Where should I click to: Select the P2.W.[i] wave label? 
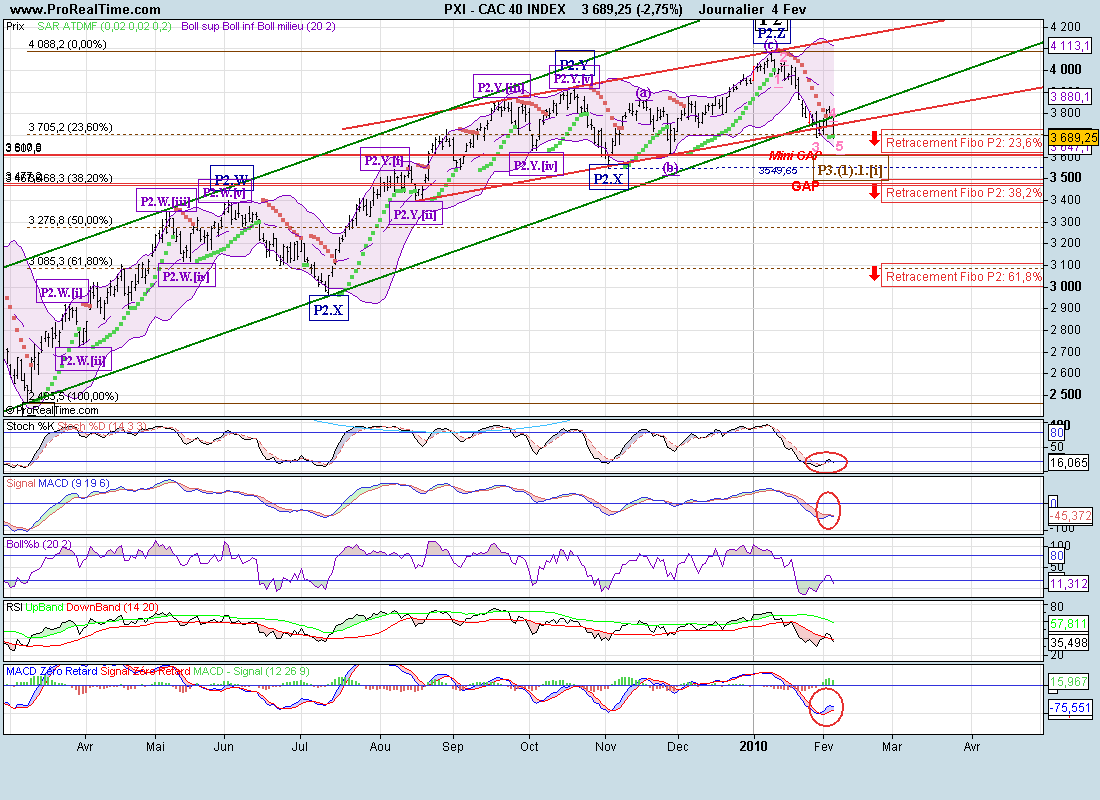[x=61, y=293]
